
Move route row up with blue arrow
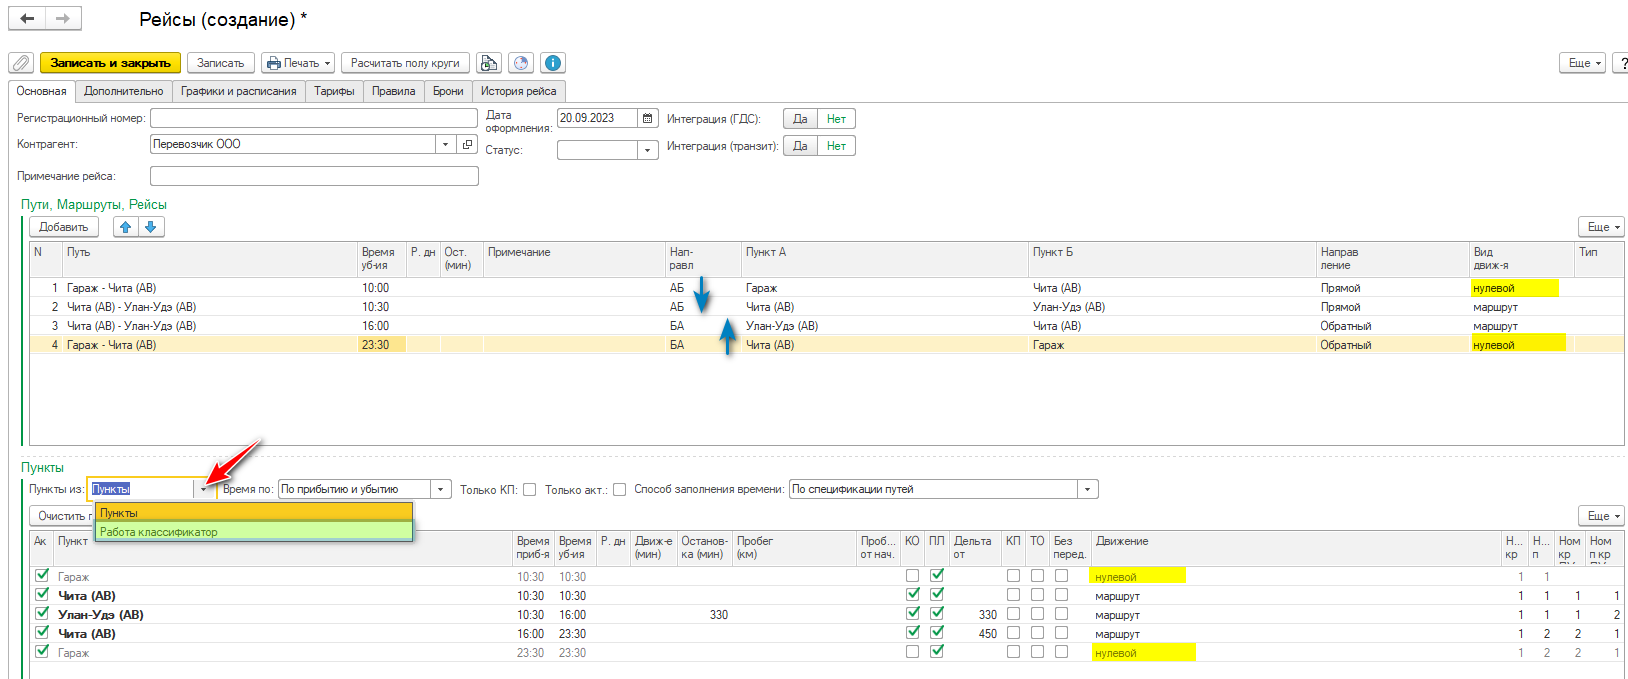[x=125, y=227]
